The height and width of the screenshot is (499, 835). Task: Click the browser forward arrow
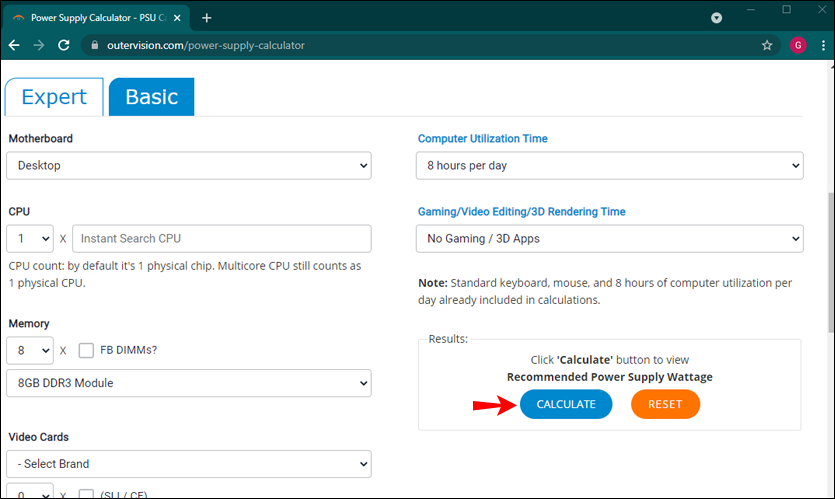coord(39,45)
